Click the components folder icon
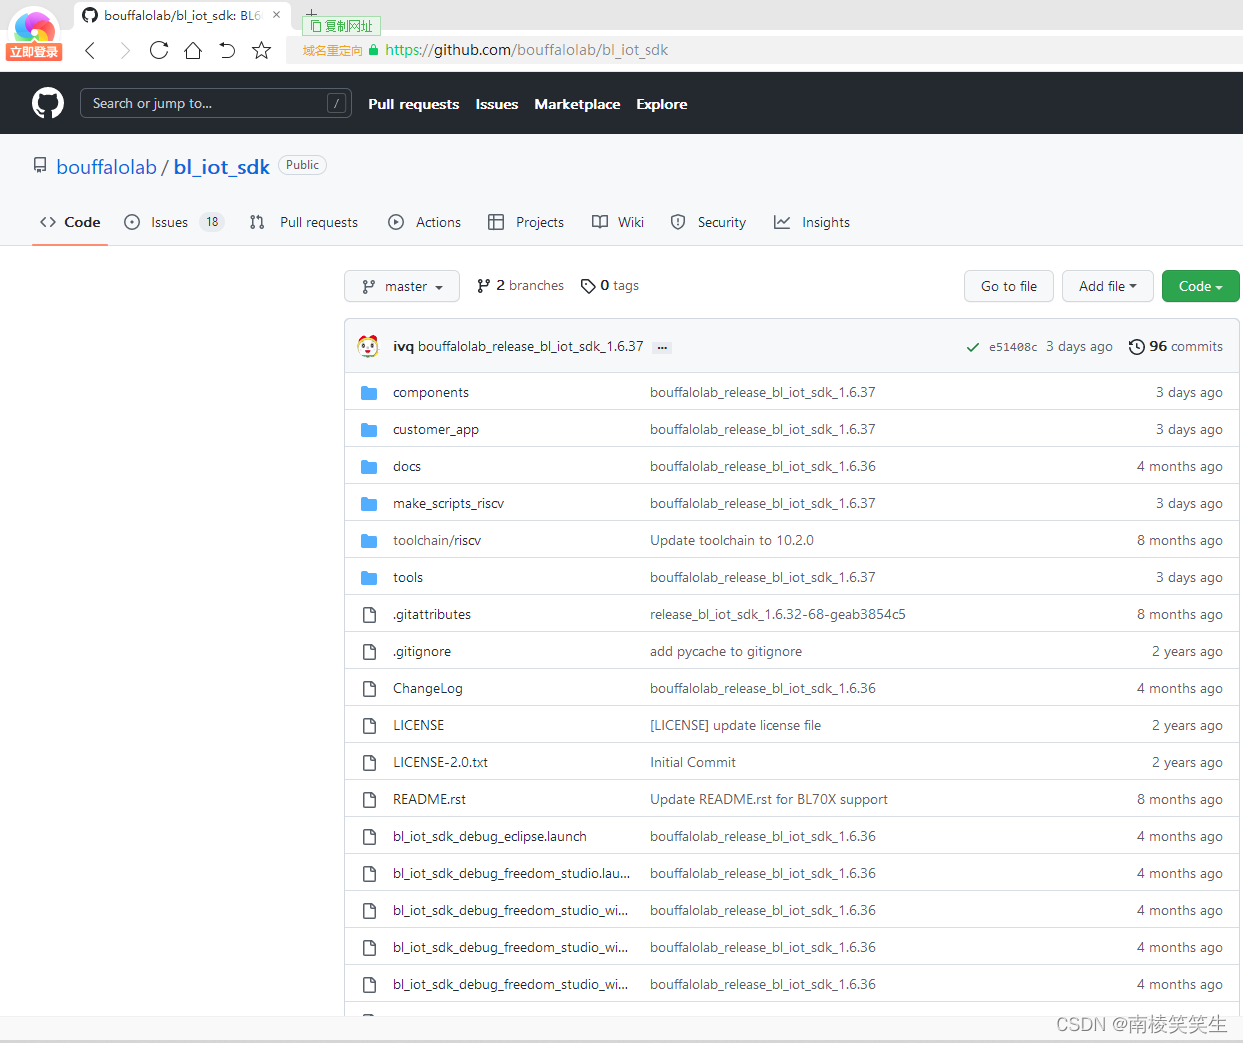 pos(369,393)
